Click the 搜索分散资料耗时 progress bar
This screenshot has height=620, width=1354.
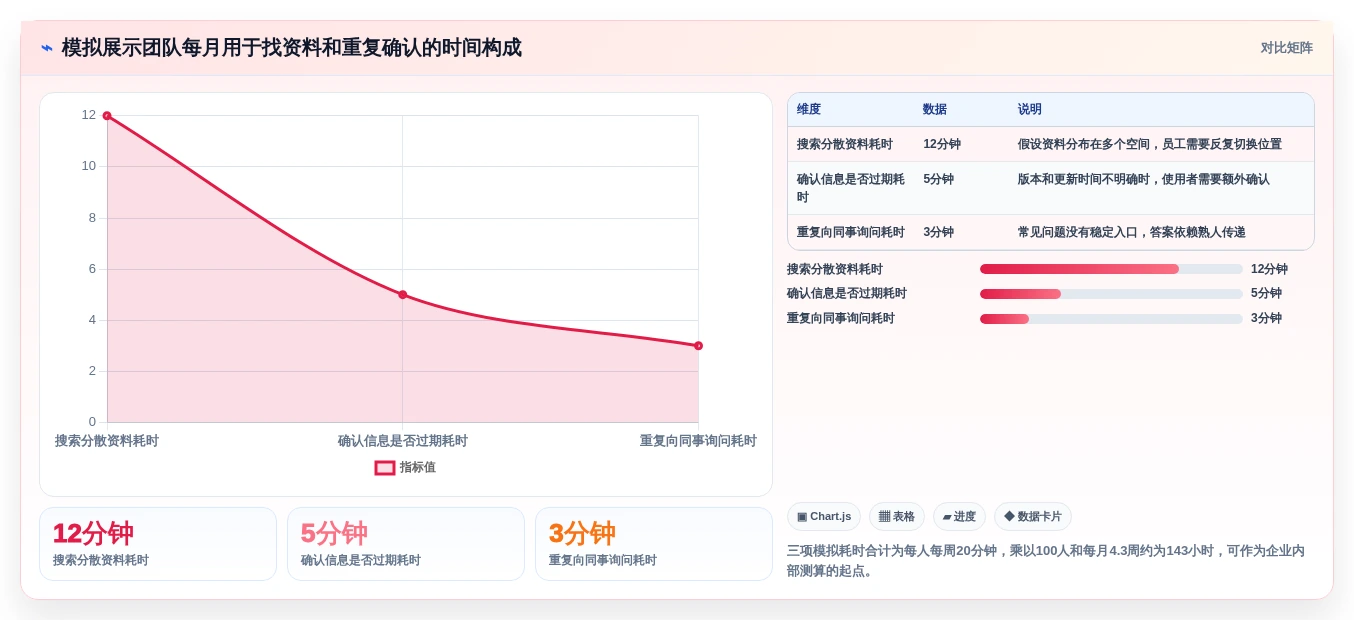point(1111,269)
